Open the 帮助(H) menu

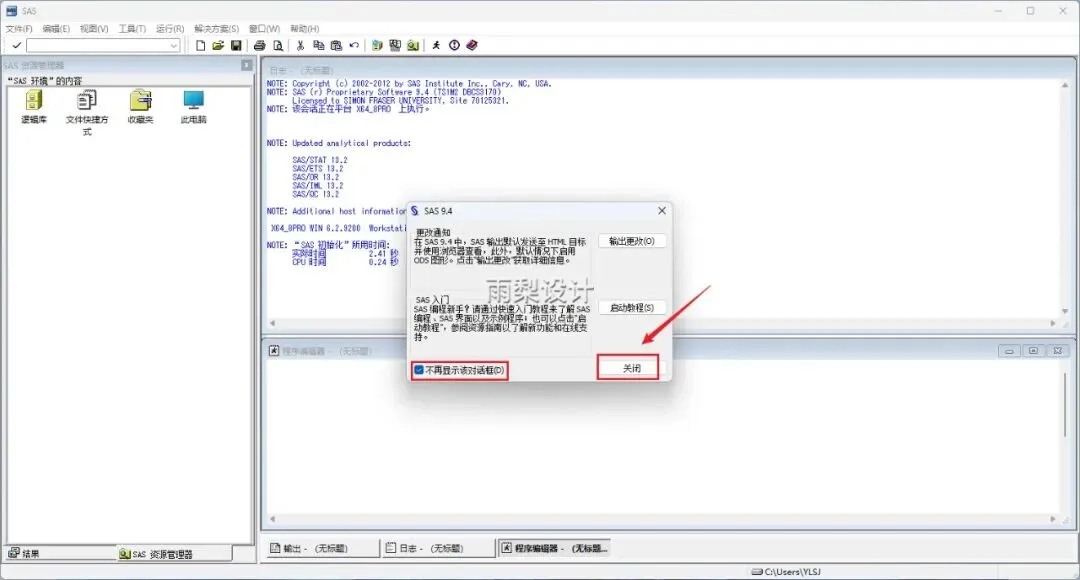tap(304, 29)
